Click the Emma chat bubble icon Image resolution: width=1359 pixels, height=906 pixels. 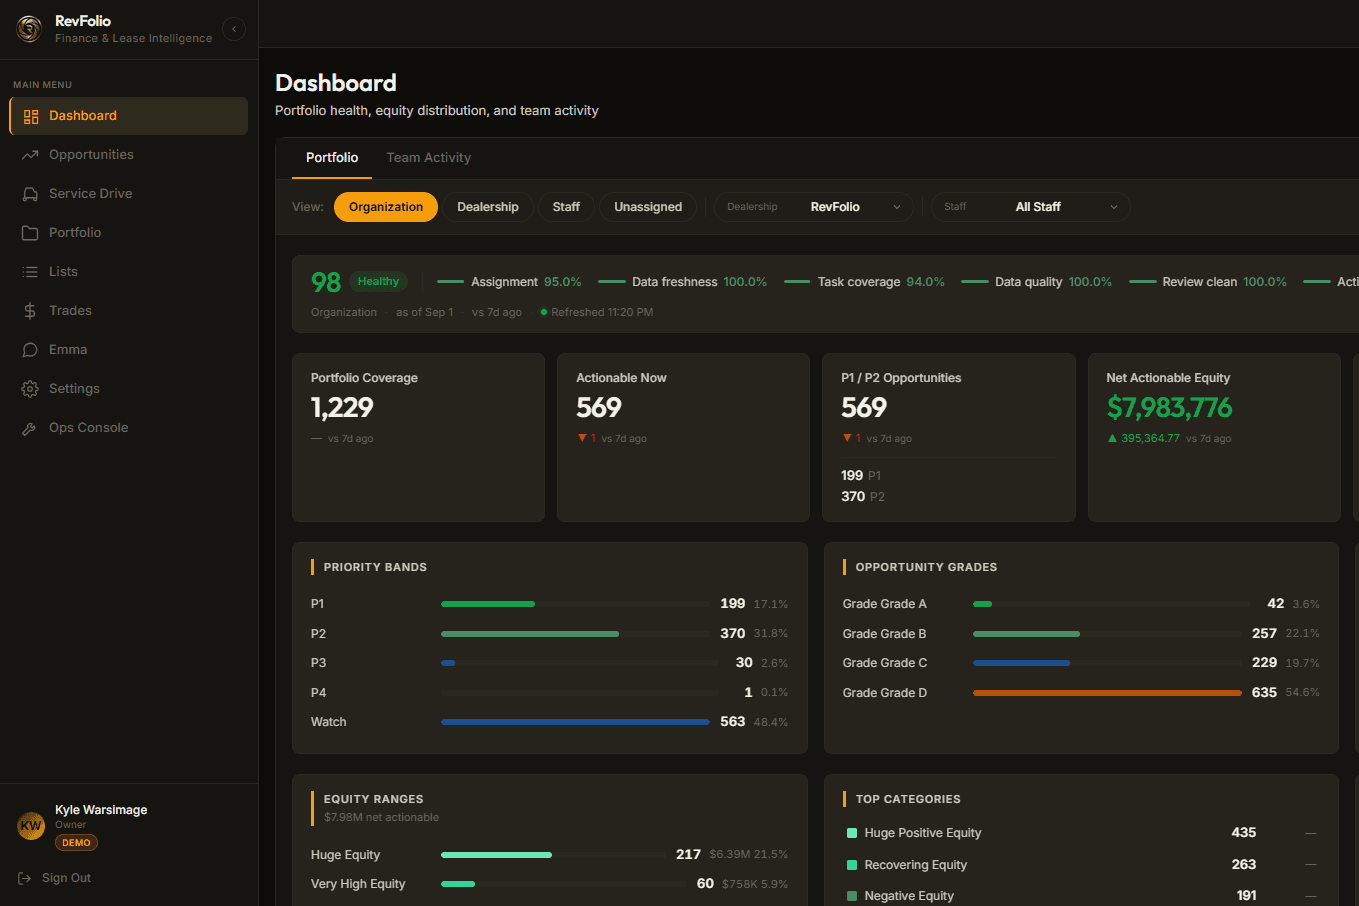(30, 350)
